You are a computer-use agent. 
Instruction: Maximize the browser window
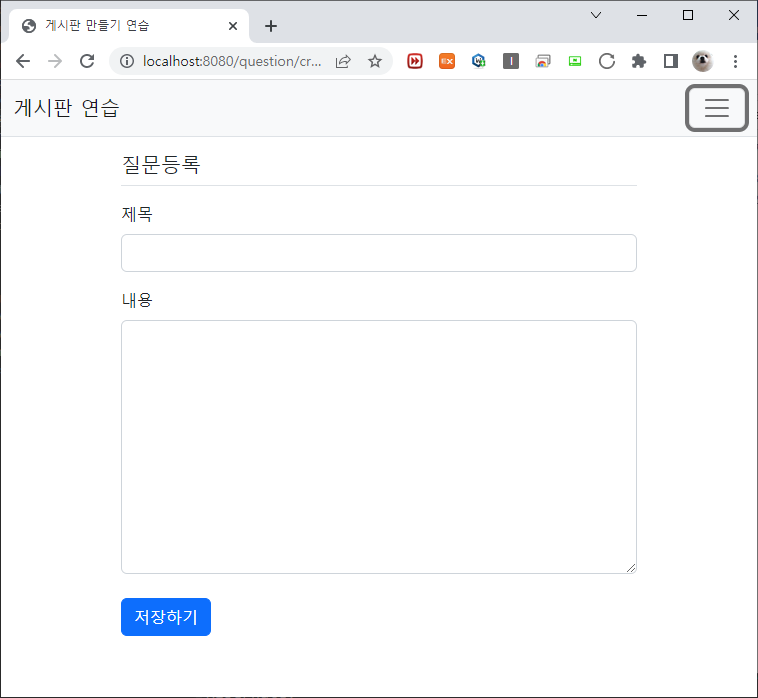pyautogui.click(x=688, y=15)
